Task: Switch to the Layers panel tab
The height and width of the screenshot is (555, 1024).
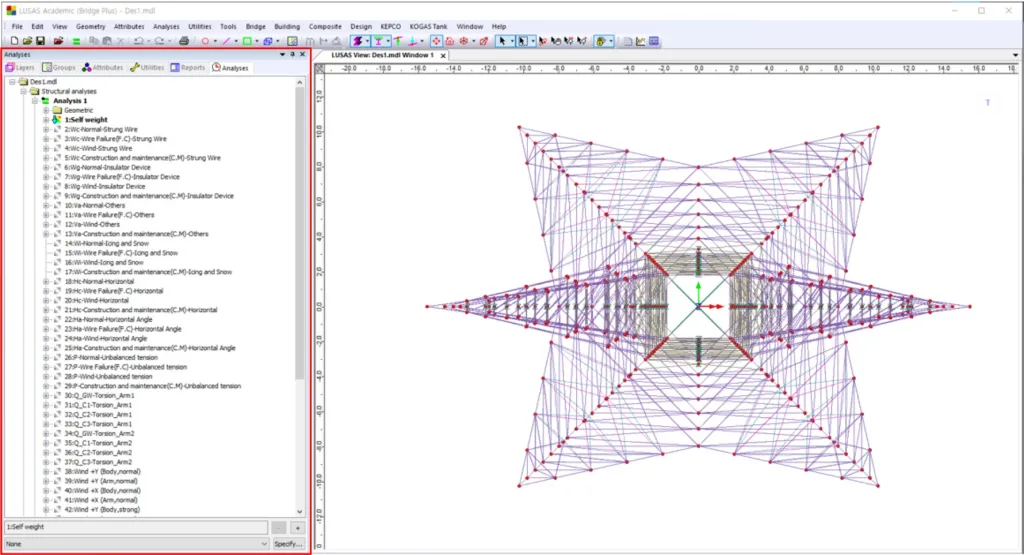Action: pos(20,68)
